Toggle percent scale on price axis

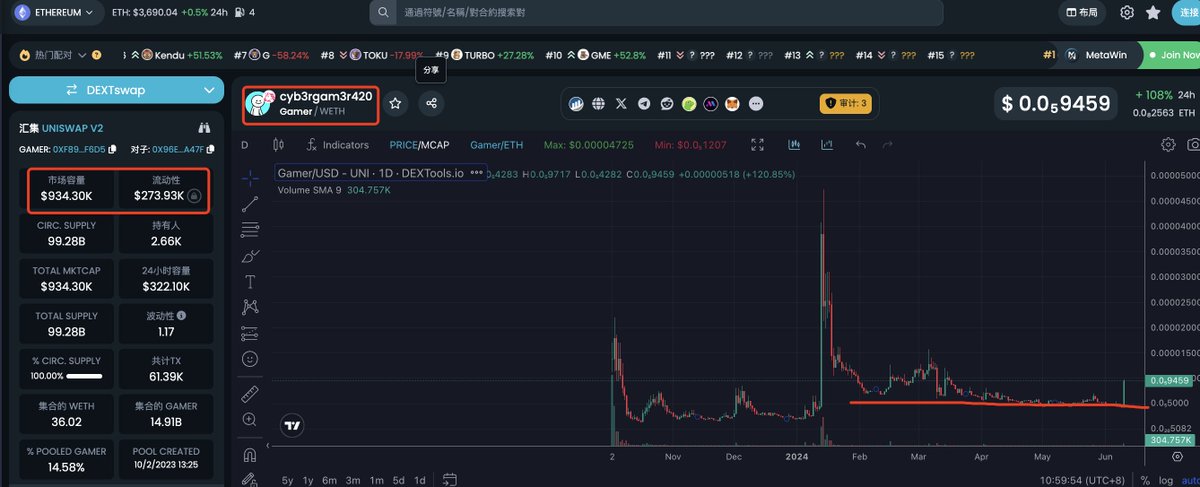click(1145, 481)
